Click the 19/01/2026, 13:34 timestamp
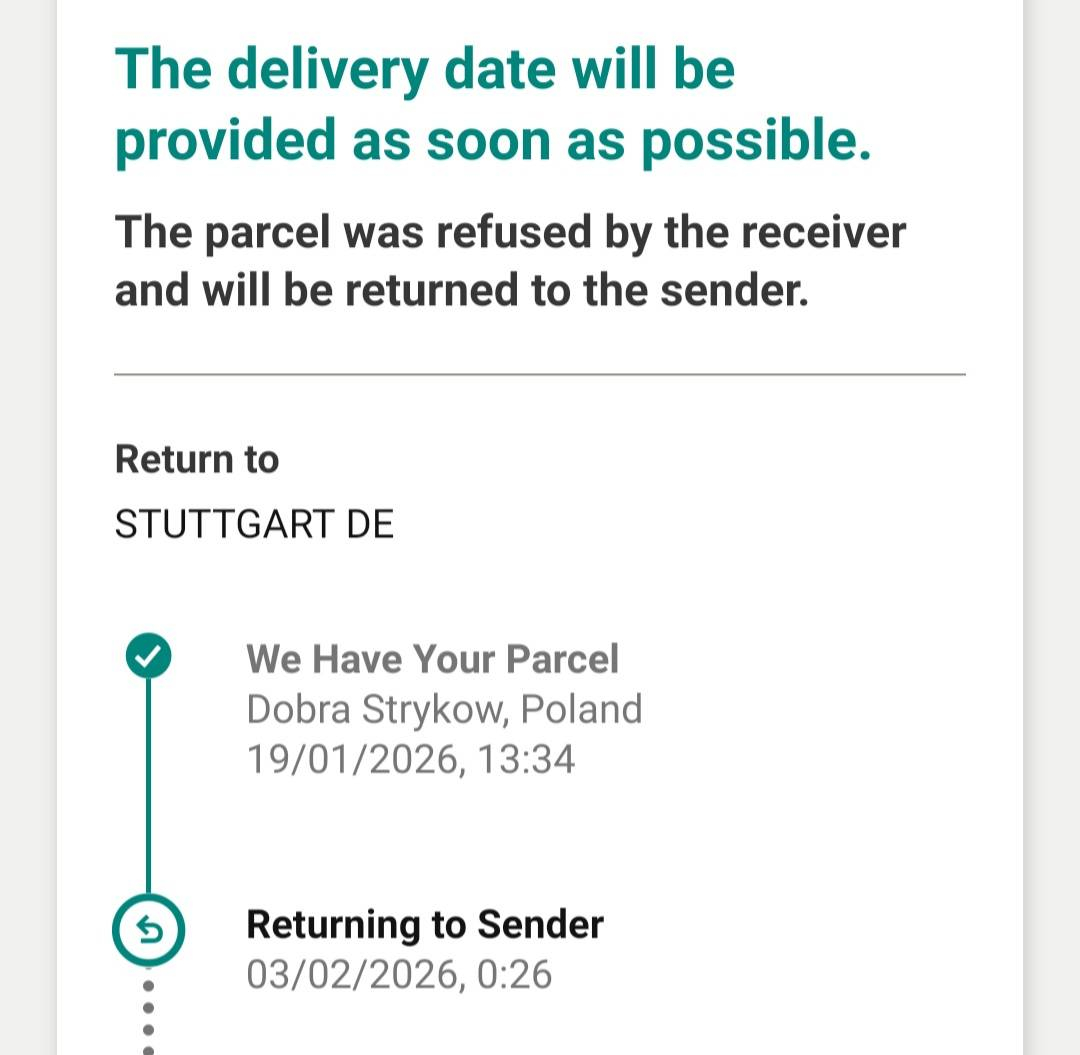This screenshot has height=1055, width=1080. (x=410, y=760)
